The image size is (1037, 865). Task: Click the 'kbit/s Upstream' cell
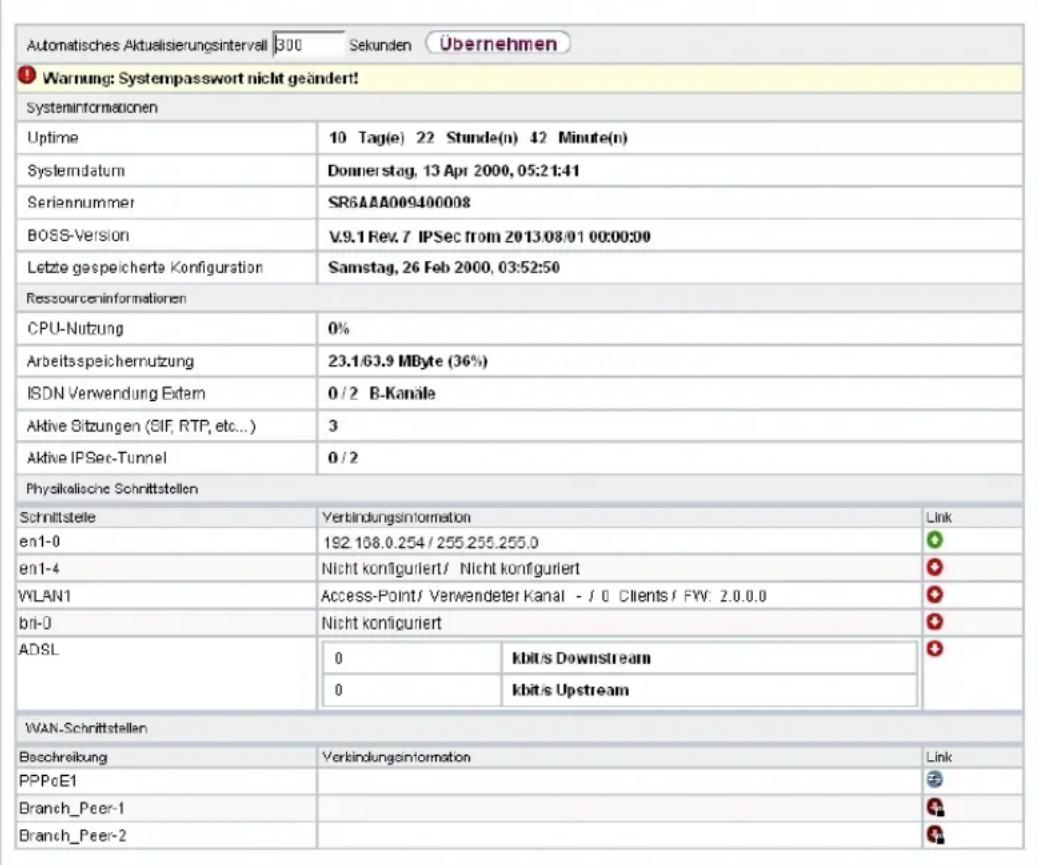(708, 690)
